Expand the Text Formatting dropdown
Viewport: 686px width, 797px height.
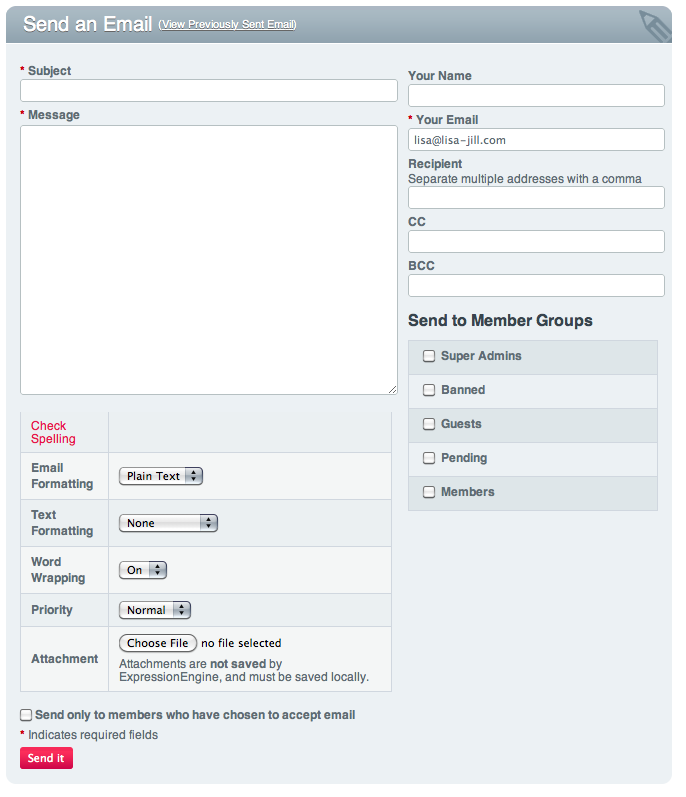click(168, 523)
